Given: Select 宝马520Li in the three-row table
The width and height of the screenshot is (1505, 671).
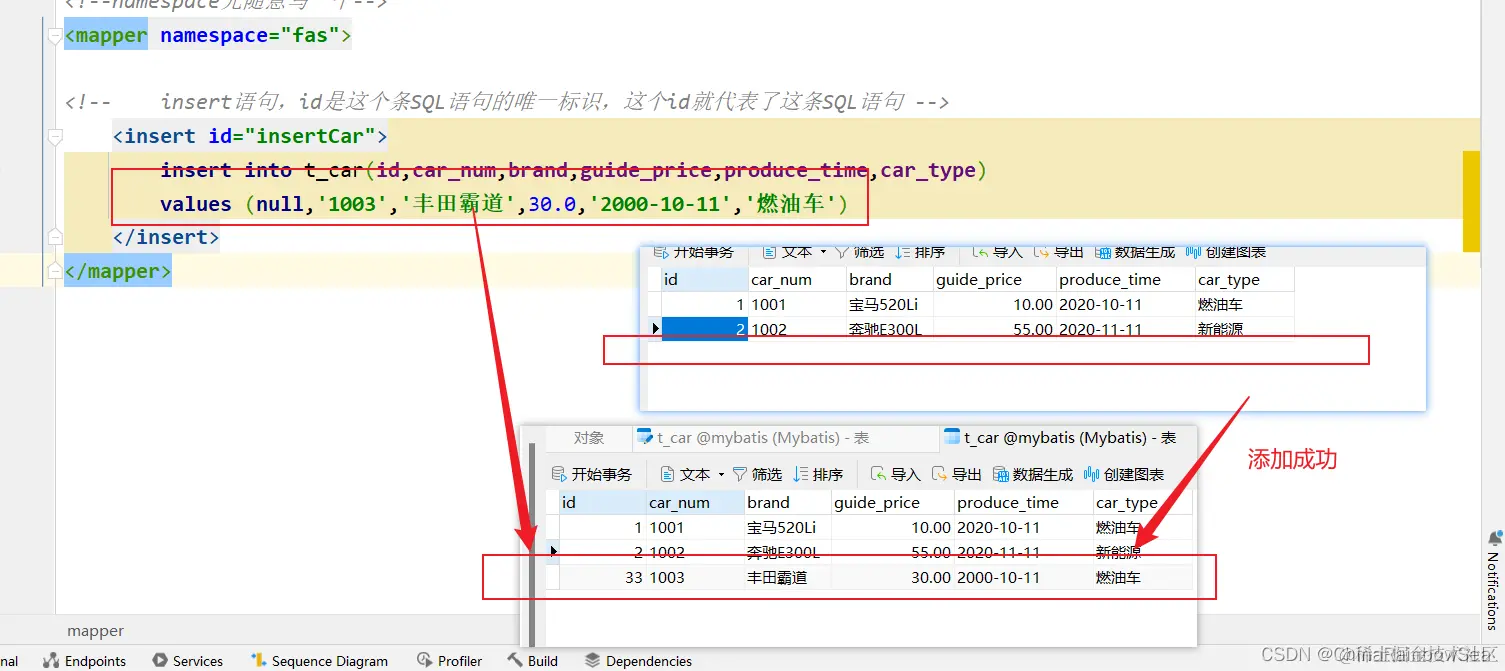Looking at the screenshot, I should (x=788, y=527).
